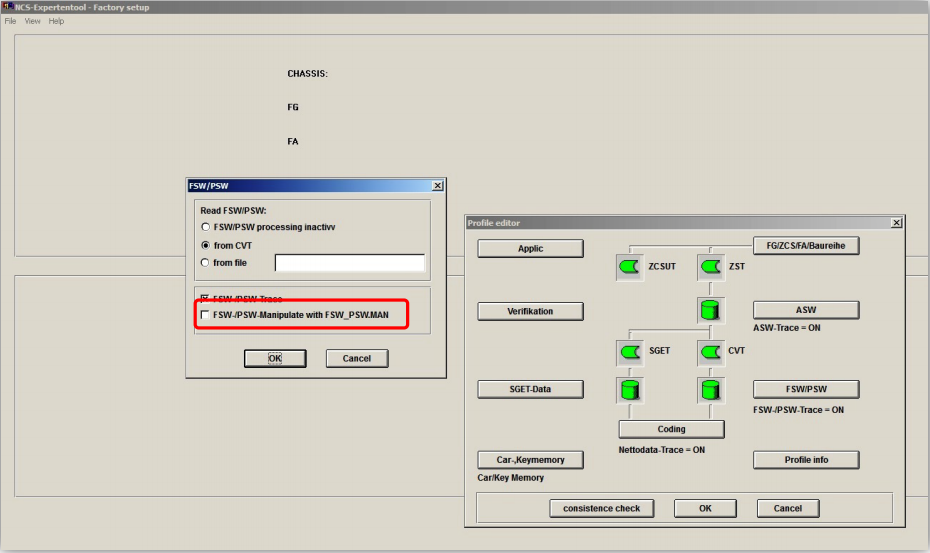
Task: Select the 'from CVT' radio option
Action: pyautogui.click(x=206, y=245)
